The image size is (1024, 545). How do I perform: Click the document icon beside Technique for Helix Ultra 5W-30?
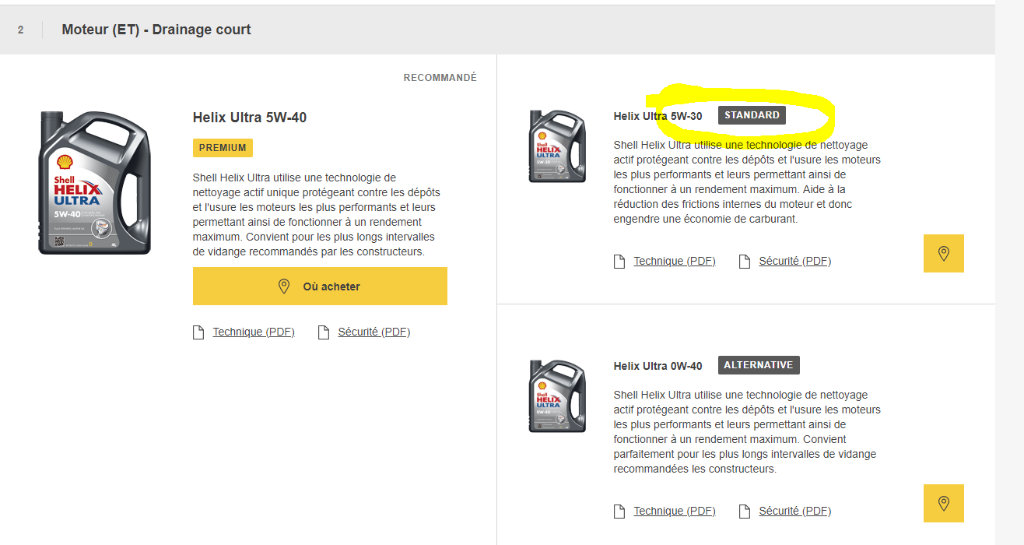click(620, 262)
